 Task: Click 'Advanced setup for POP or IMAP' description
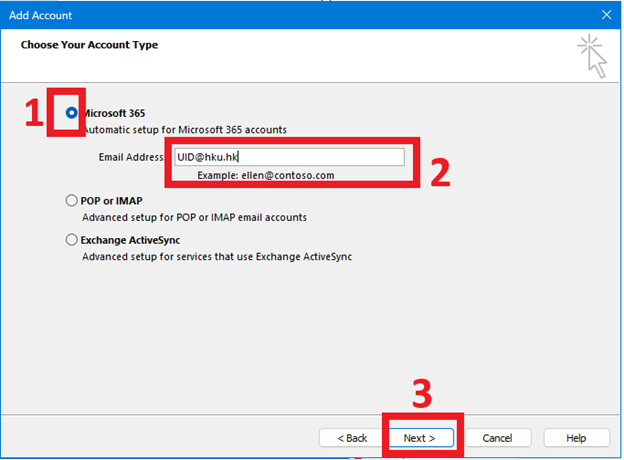(195, 217)
